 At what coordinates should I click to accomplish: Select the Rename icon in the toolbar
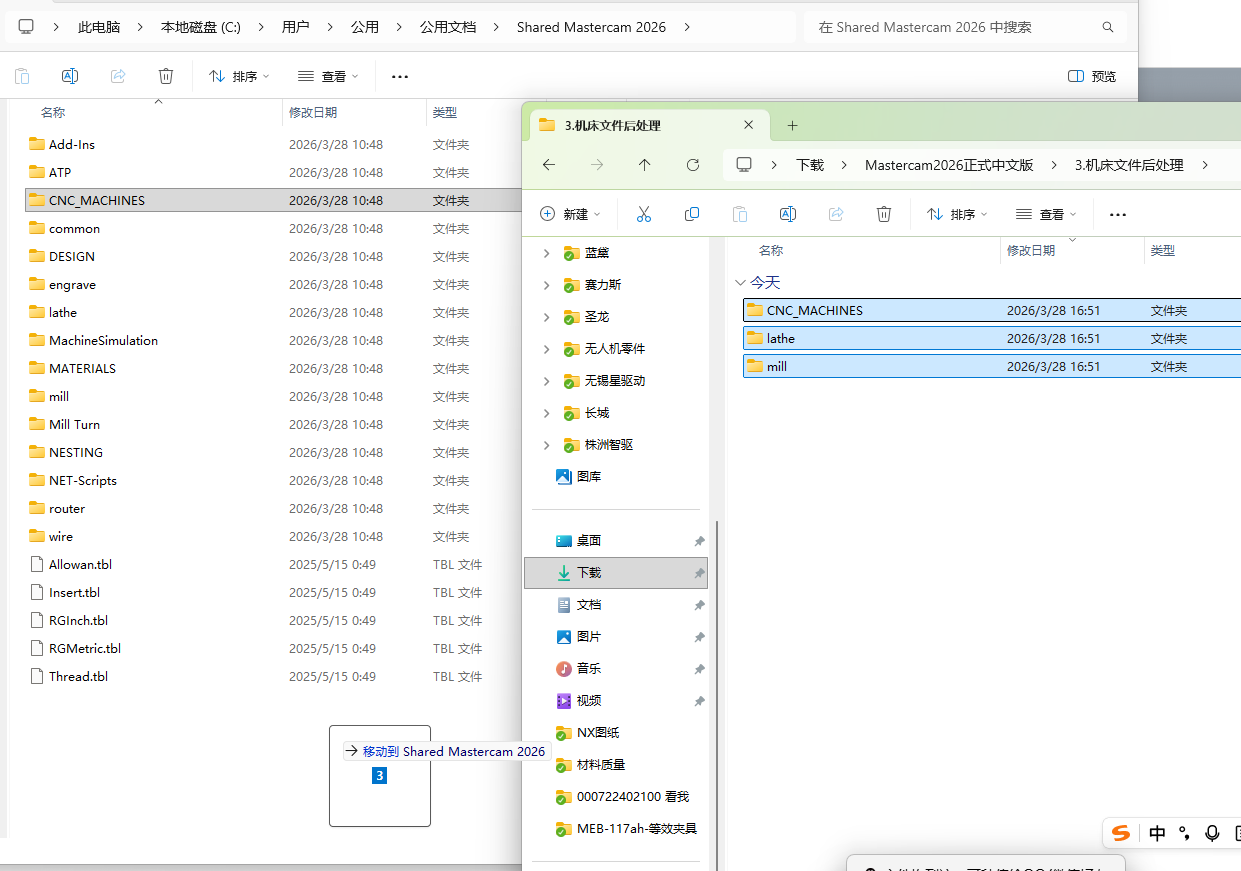click(x=787, y=213)
